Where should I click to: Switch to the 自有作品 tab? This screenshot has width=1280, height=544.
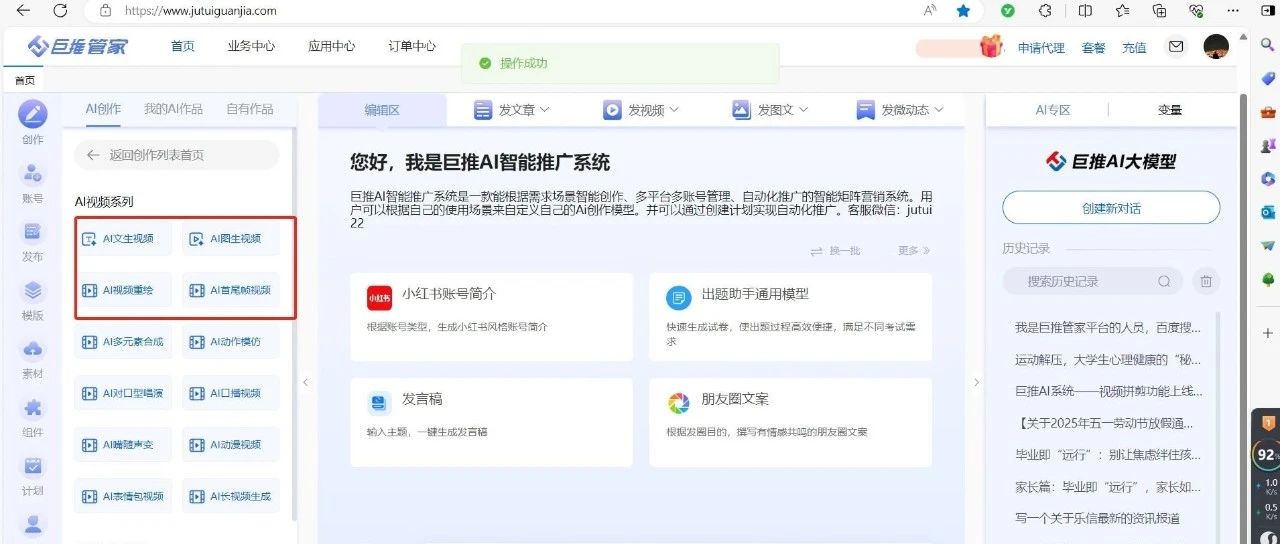click(249, 109)
